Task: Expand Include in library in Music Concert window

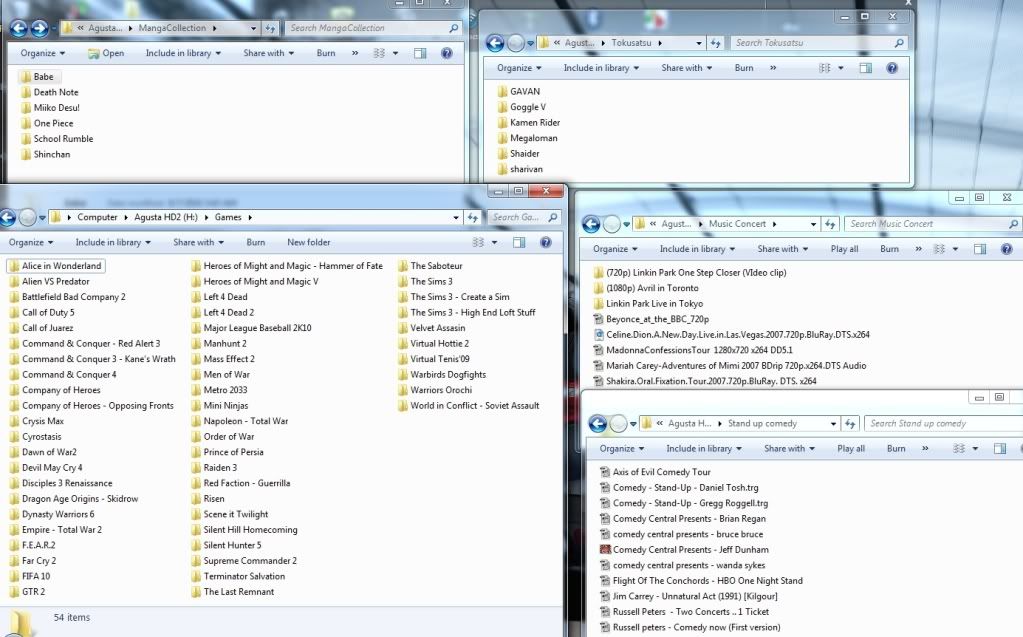Action: point(697,249)
